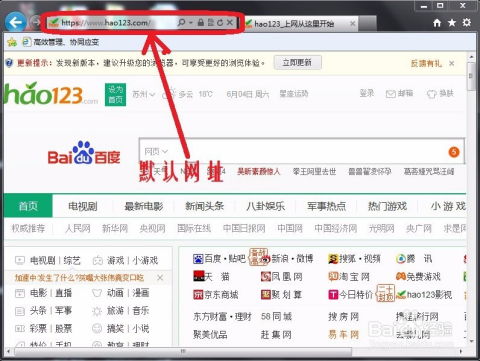Open the 易车网 site link

pos(343,334)
